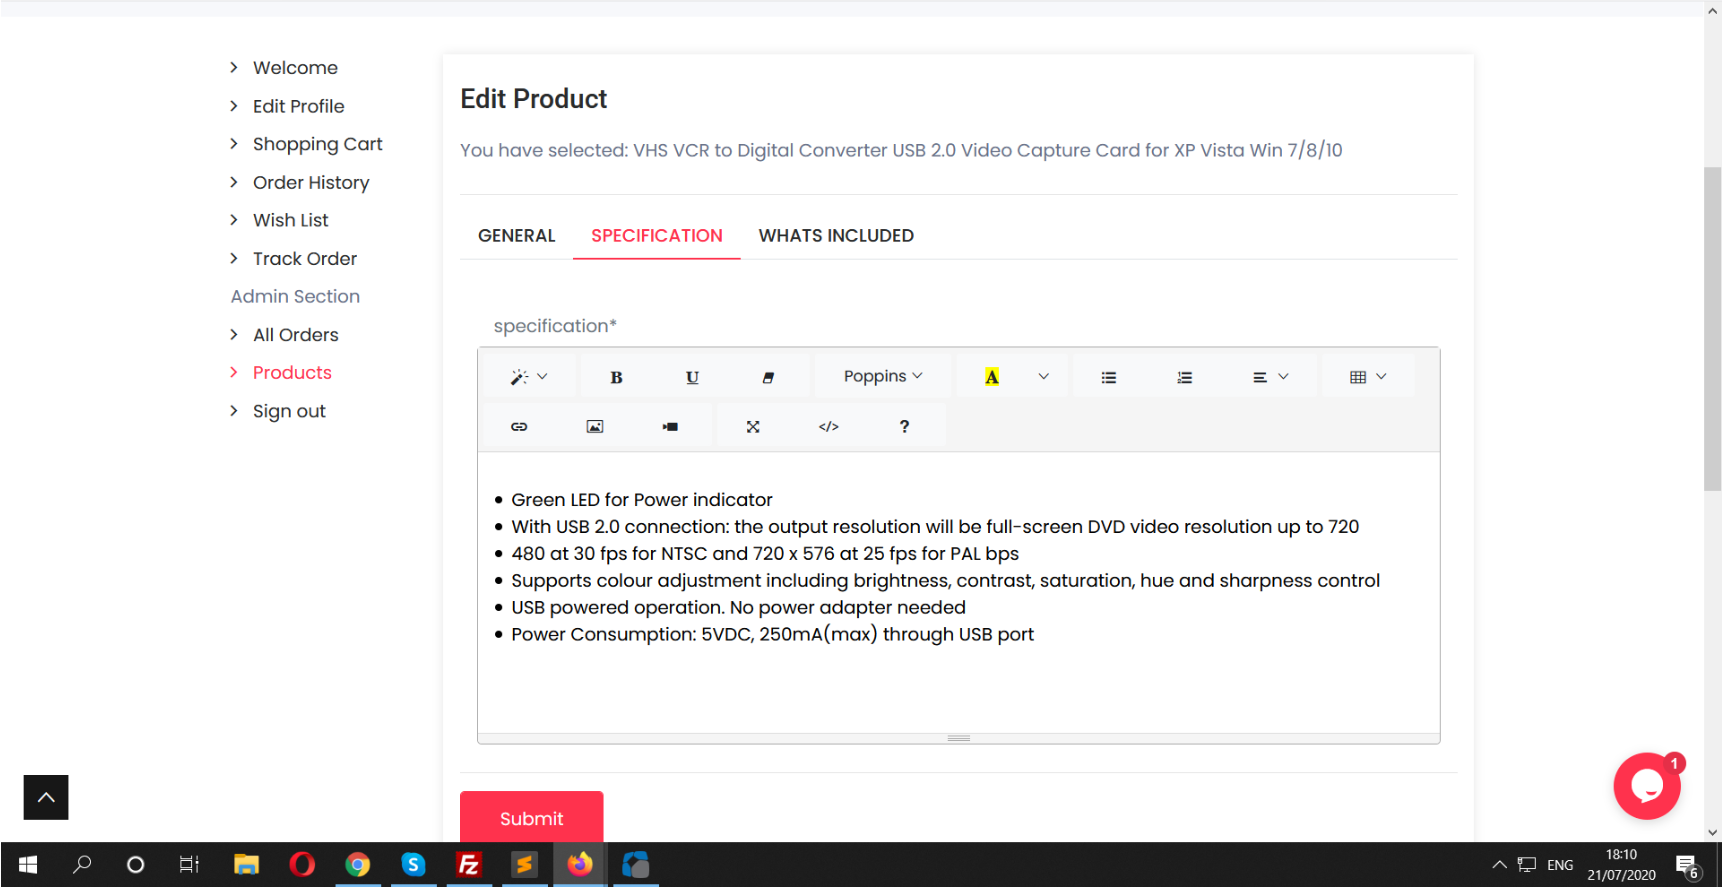
Task: Expand the table insert dropdown
Action: tap(1367, 377)
